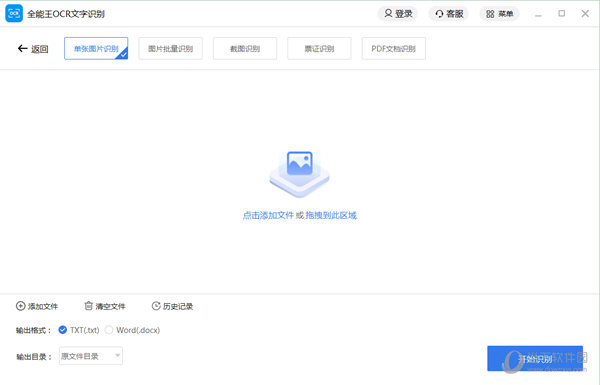Go back with the 返回 arrow
The image size is (600, 385).
33,49
